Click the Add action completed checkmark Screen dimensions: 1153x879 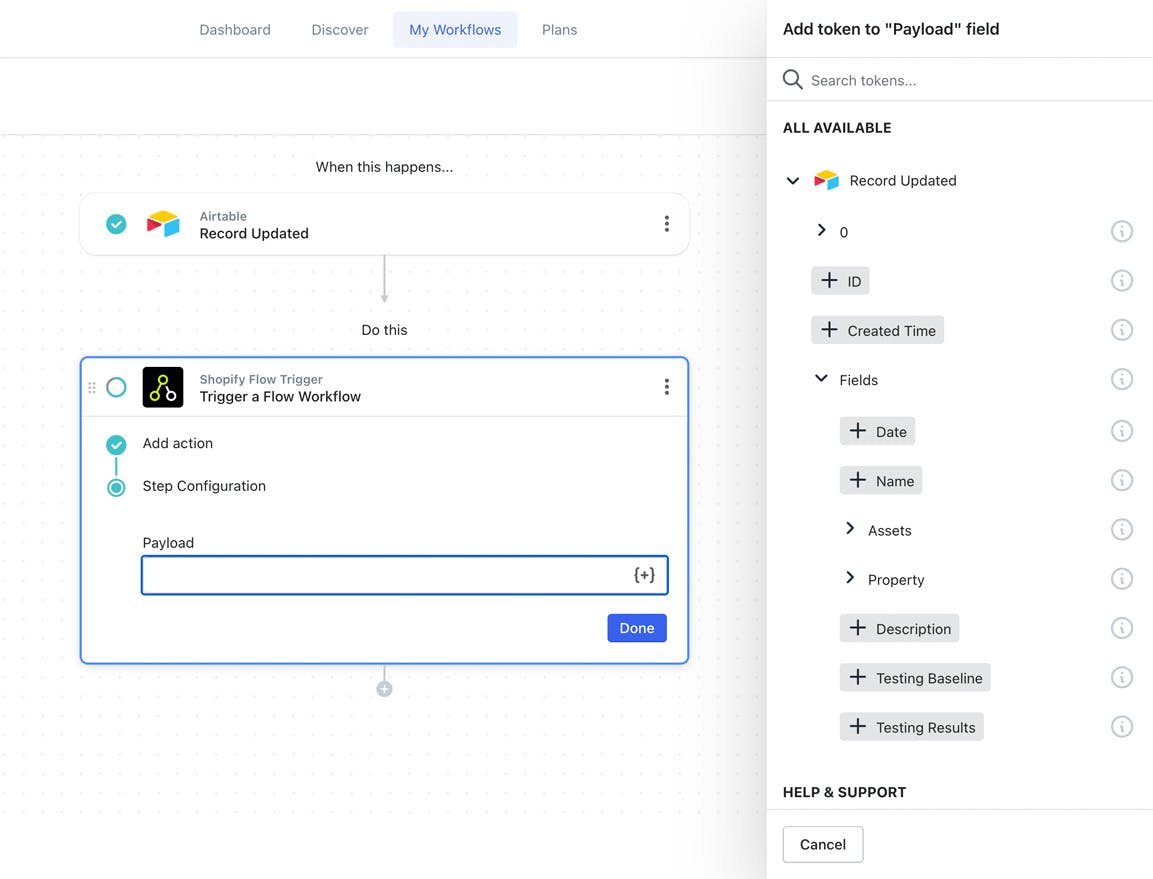pyautogui.click(x=116, y=444)
